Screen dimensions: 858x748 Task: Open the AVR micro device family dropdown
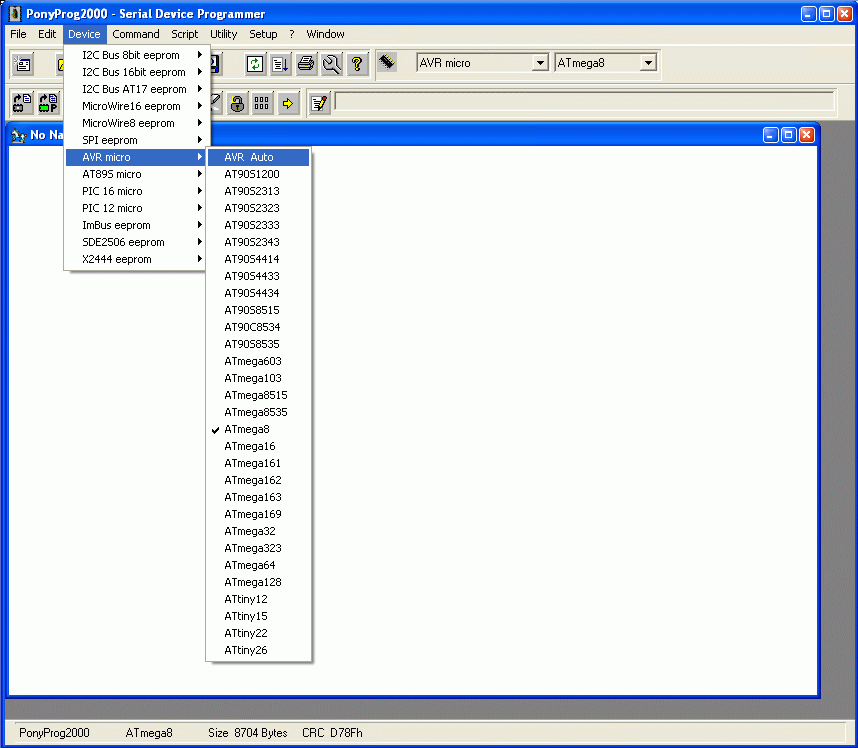(x=482, y=63)
